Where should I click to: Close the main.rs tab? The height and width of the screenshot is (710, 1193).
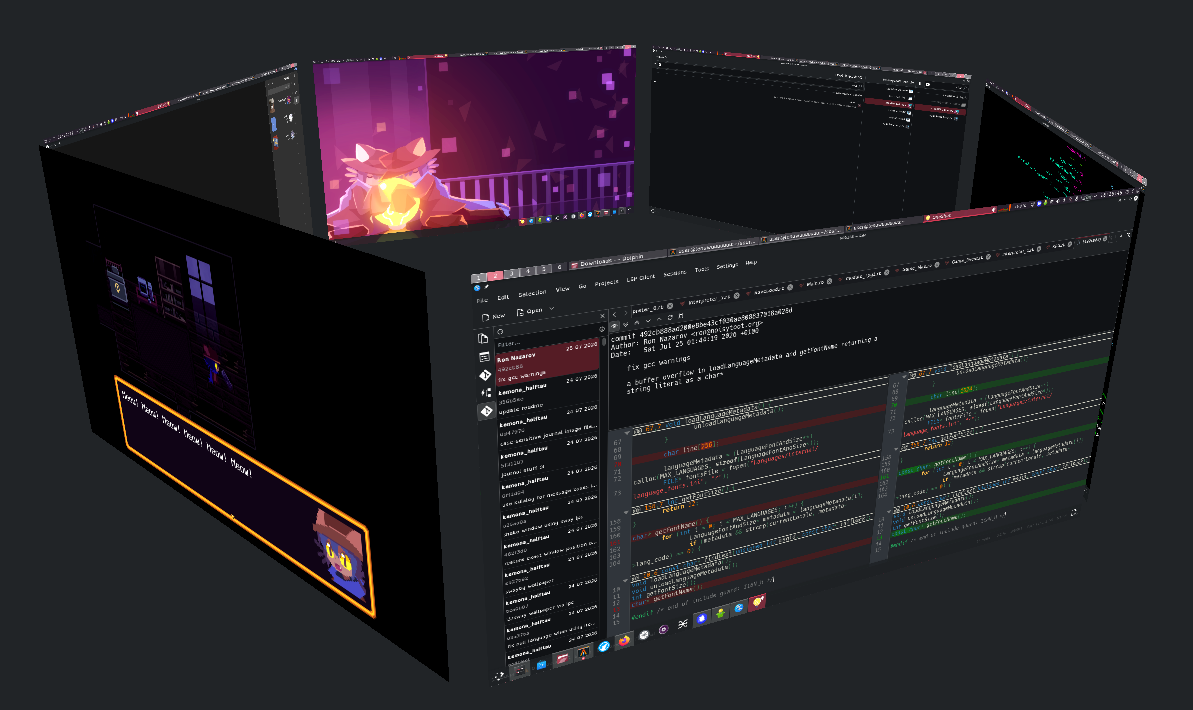pos(829,282)
